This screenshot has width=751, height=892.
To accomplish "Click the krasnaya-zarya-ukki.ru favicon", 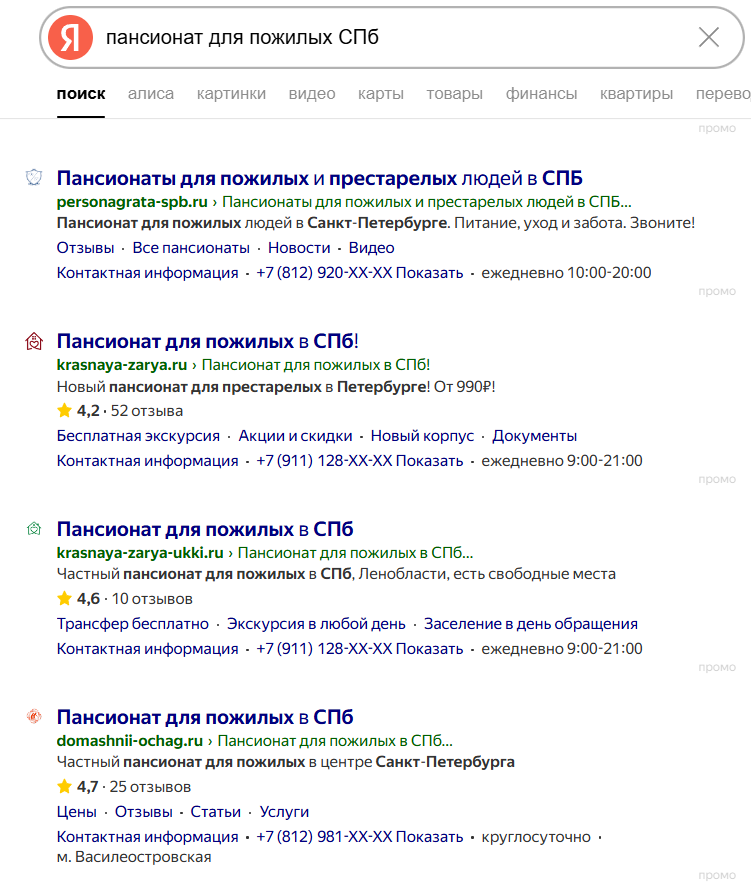I will [34, 529].
